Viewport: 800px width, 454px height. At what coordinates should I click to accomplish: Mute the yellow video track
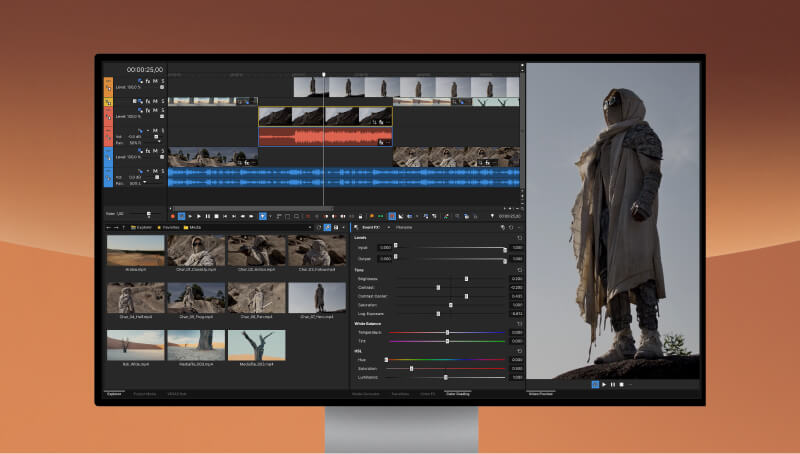tap(155, 101)
